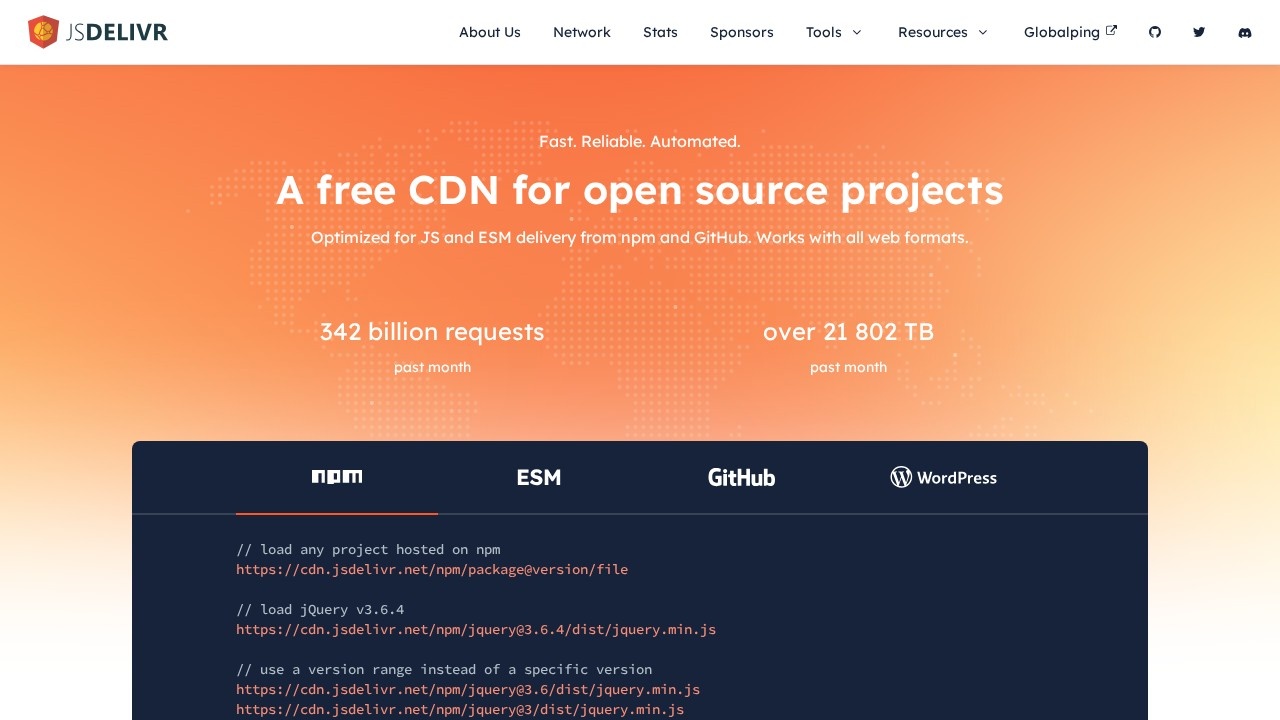Go to the Network page
The image size is (1280, 720).
[x=582, y=32]
